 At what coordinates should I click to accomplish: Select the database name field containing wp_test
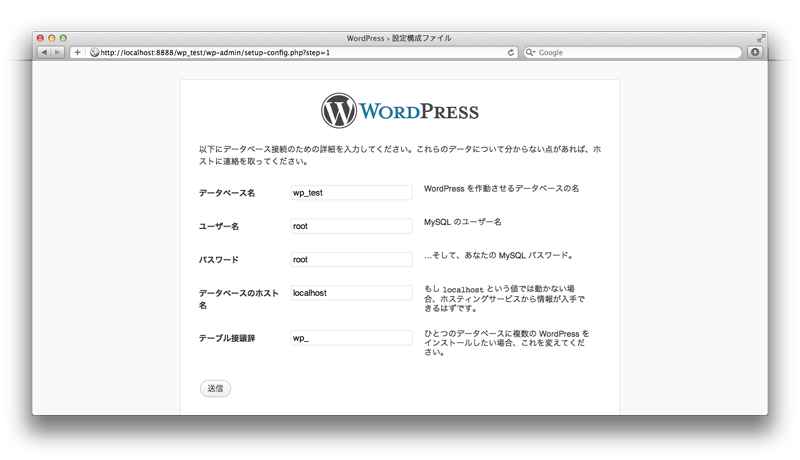pyautogui.click(x=352, y=193)
